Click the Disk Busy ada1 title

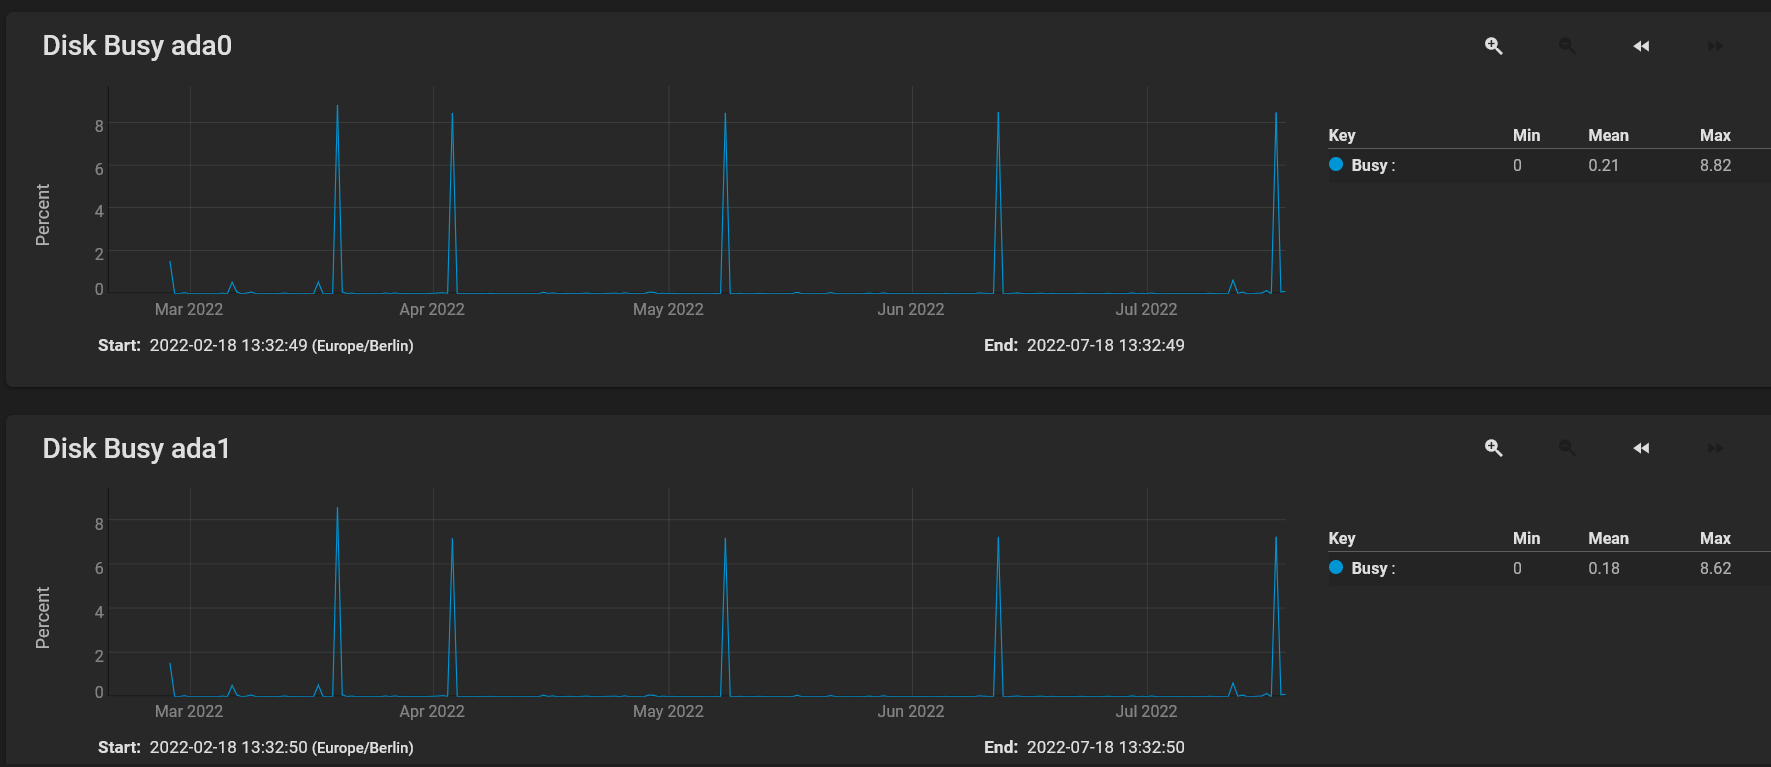[136, 448]
